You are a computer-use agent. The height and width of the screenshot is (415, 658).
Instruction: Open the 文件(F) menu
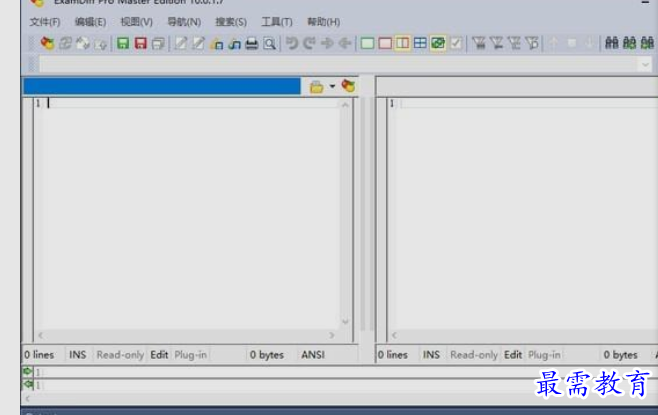pyautogui.click(x=45, y=22)
